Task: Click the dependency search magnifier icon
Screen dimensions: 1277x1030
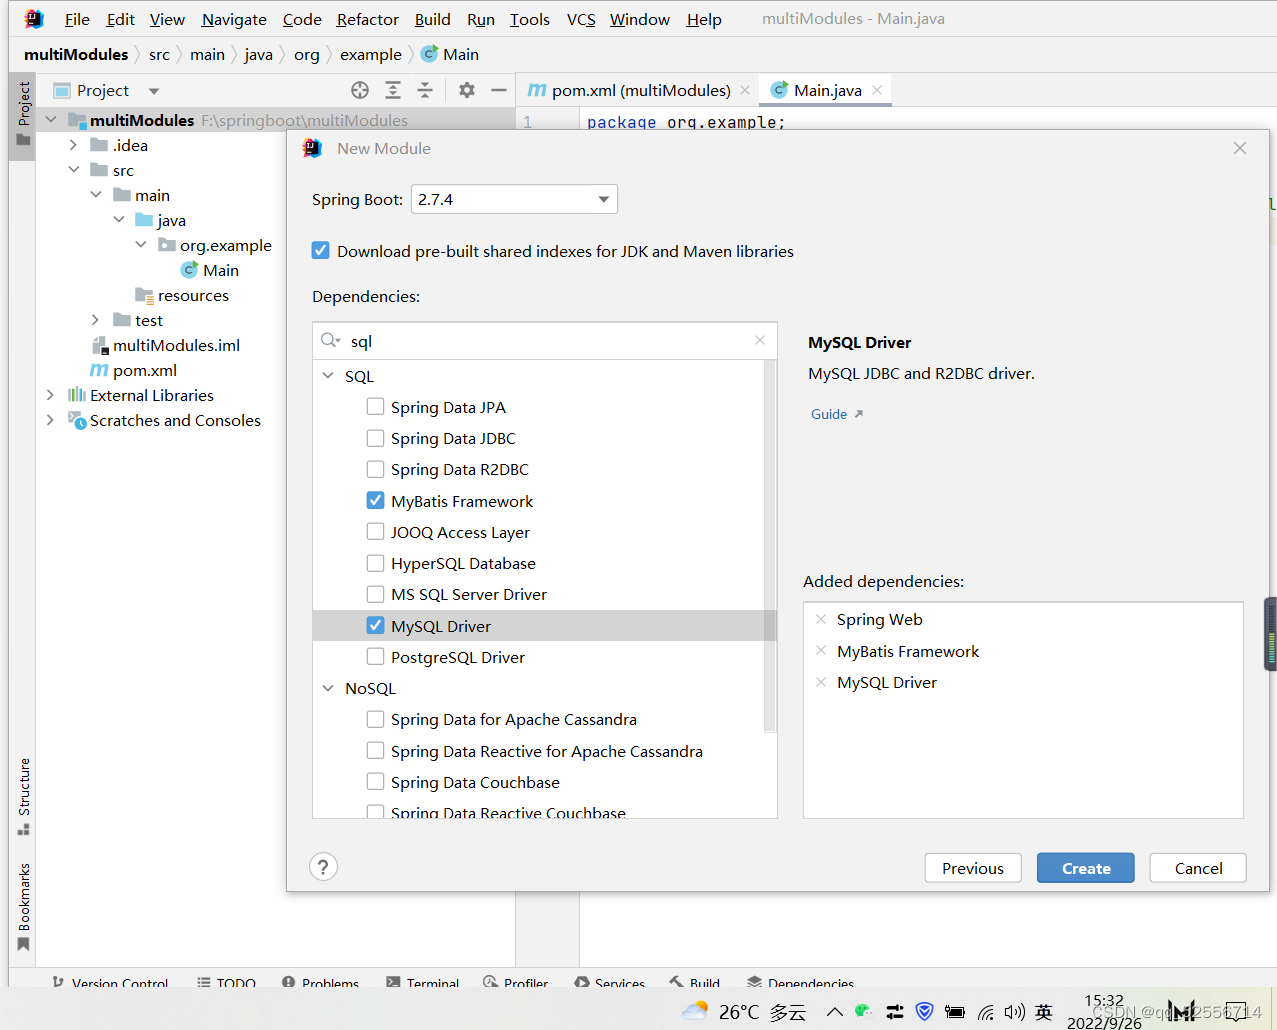Action: click(330, 341)
